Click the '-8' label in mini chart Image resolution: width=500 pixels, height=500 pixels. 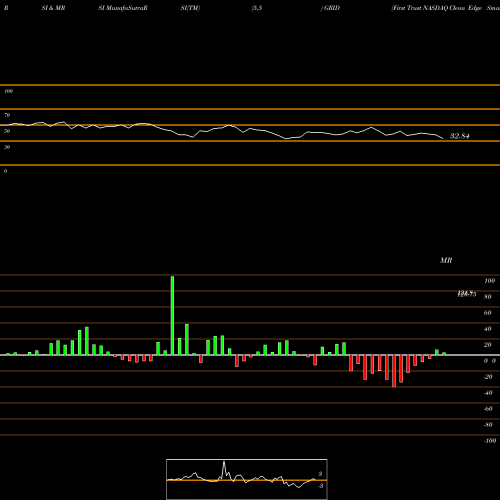(320, 486)
